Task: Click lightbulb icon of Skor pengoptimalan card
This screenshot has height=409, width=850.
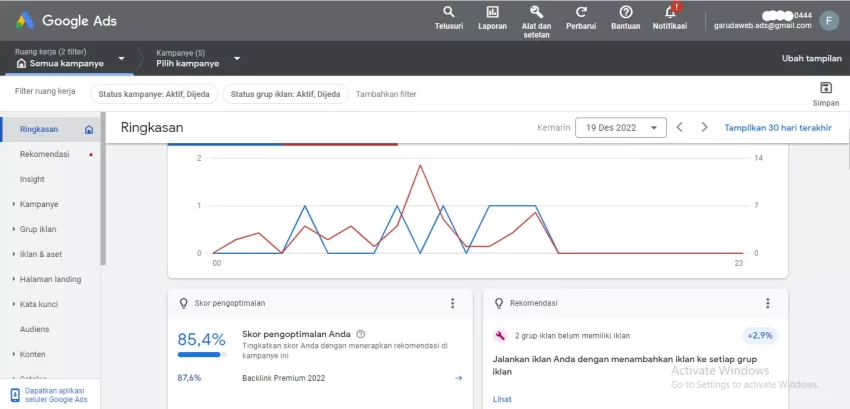Action: click(x=183, y=303)
